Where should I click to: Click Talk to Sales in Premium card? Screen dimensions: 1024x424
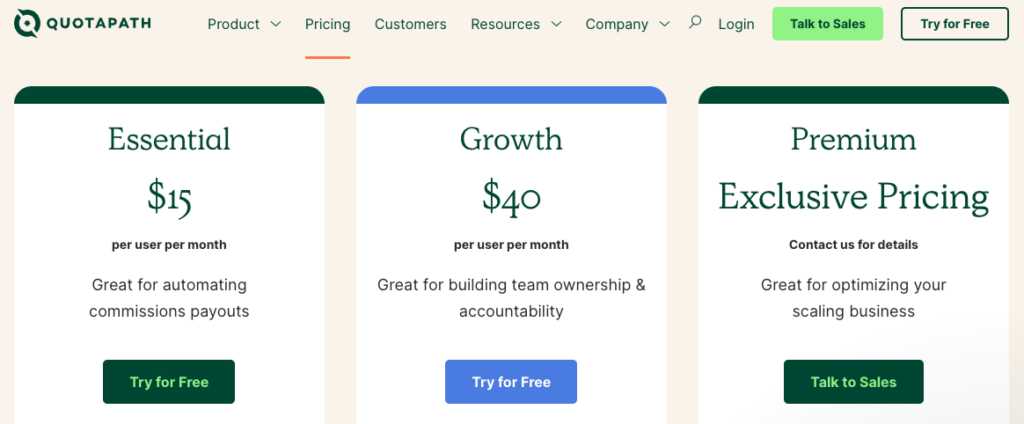pos(854,382)
